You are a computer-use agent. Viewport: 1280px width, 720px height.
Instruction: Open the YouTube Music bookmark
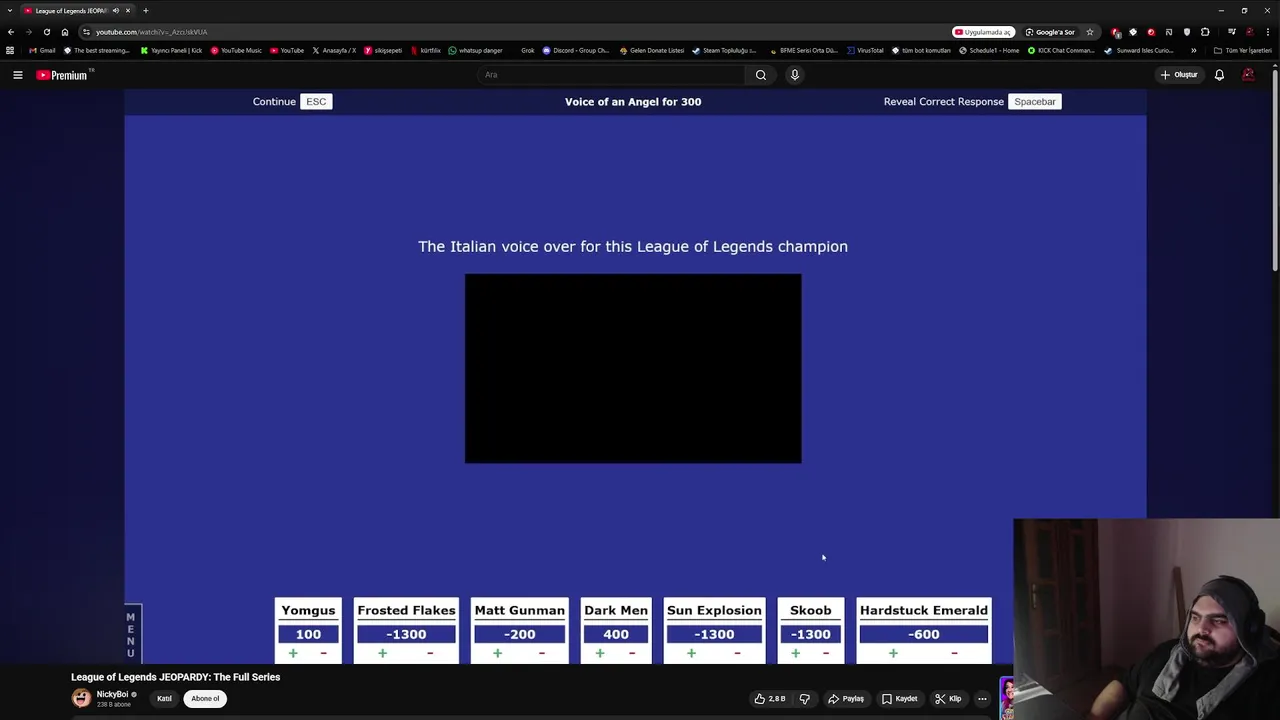pos(236,50)
